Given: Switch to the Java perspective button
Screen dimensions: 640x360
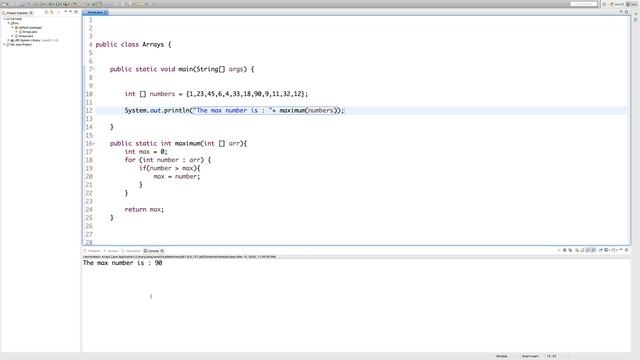Looking at the screenshot, I should [631, 4].
